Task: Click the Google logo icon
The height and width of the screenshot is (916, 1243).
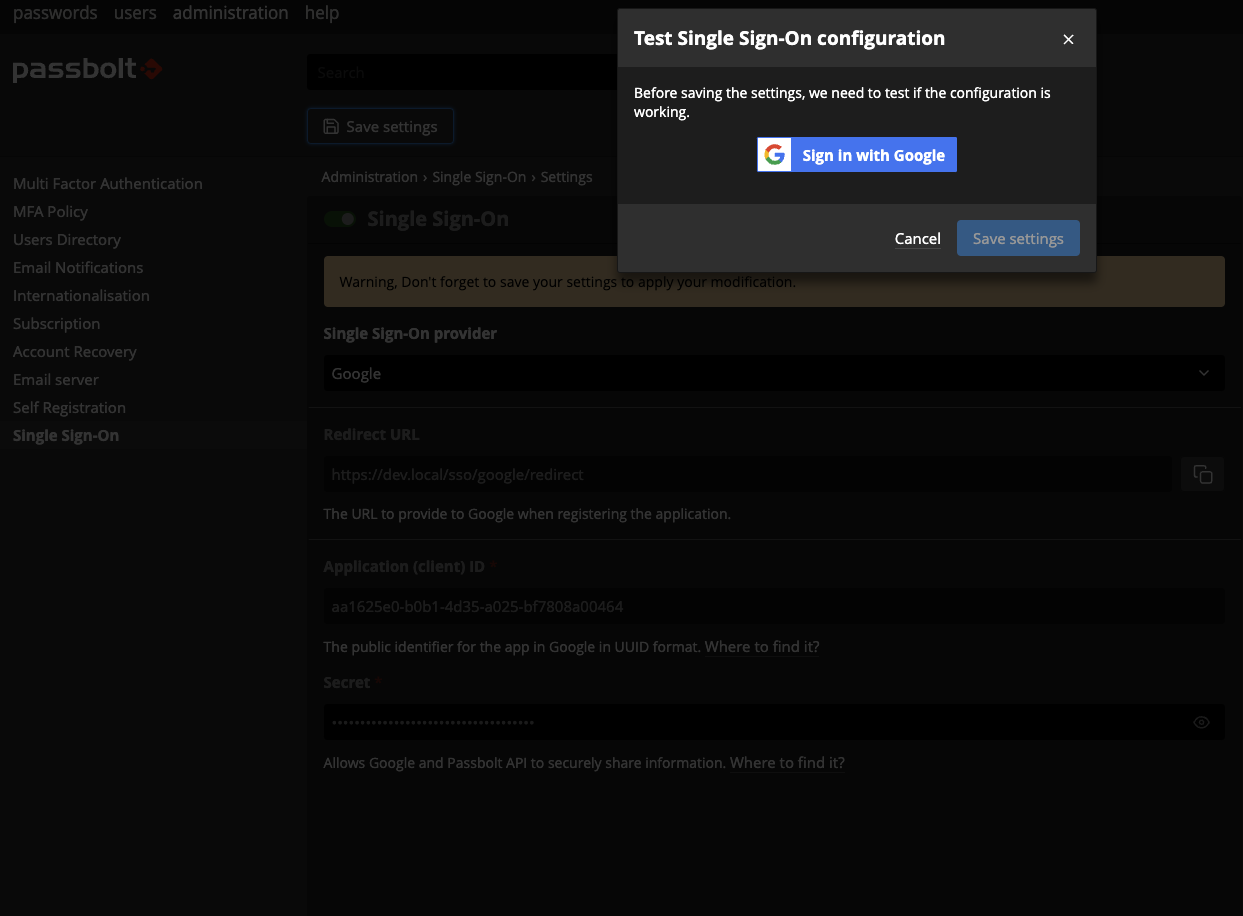Action: pyautogui.click(x=774, y=155)
